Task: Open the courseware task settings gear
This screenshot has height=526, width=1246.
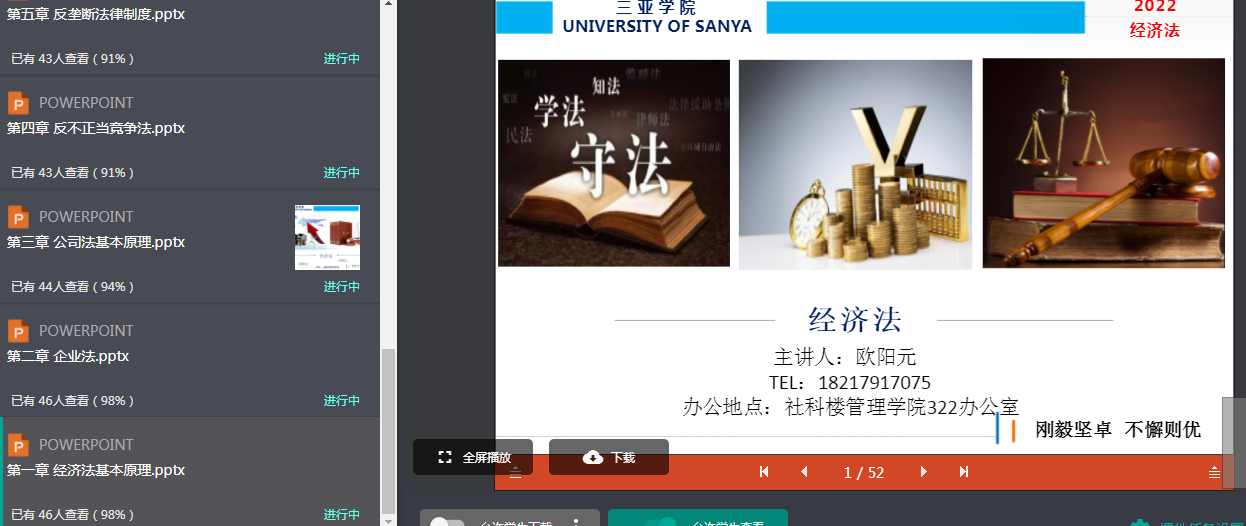Action: pyautogui.click(x=1139, y=523)
